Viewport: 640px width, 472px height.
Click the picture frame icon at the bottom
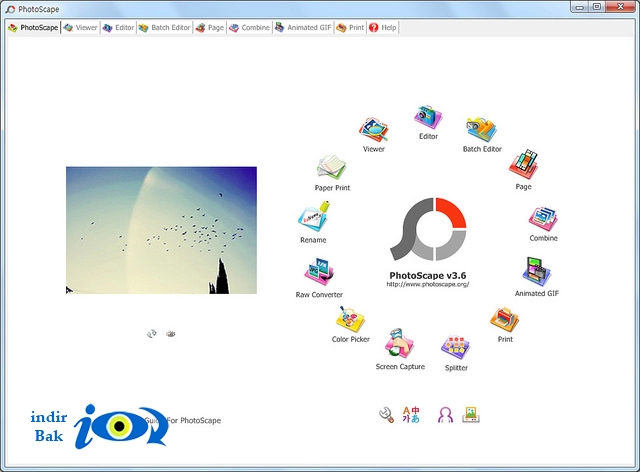coord(471,414)
